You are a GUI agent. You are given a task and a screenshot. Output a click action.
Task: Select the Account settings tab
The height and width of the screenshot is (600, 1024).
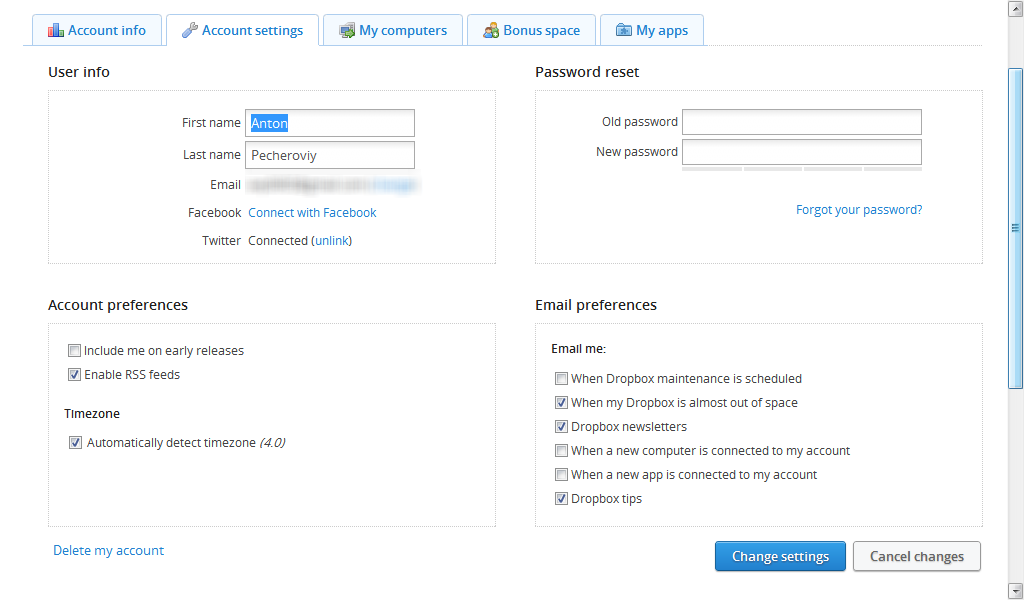point(242,30)
